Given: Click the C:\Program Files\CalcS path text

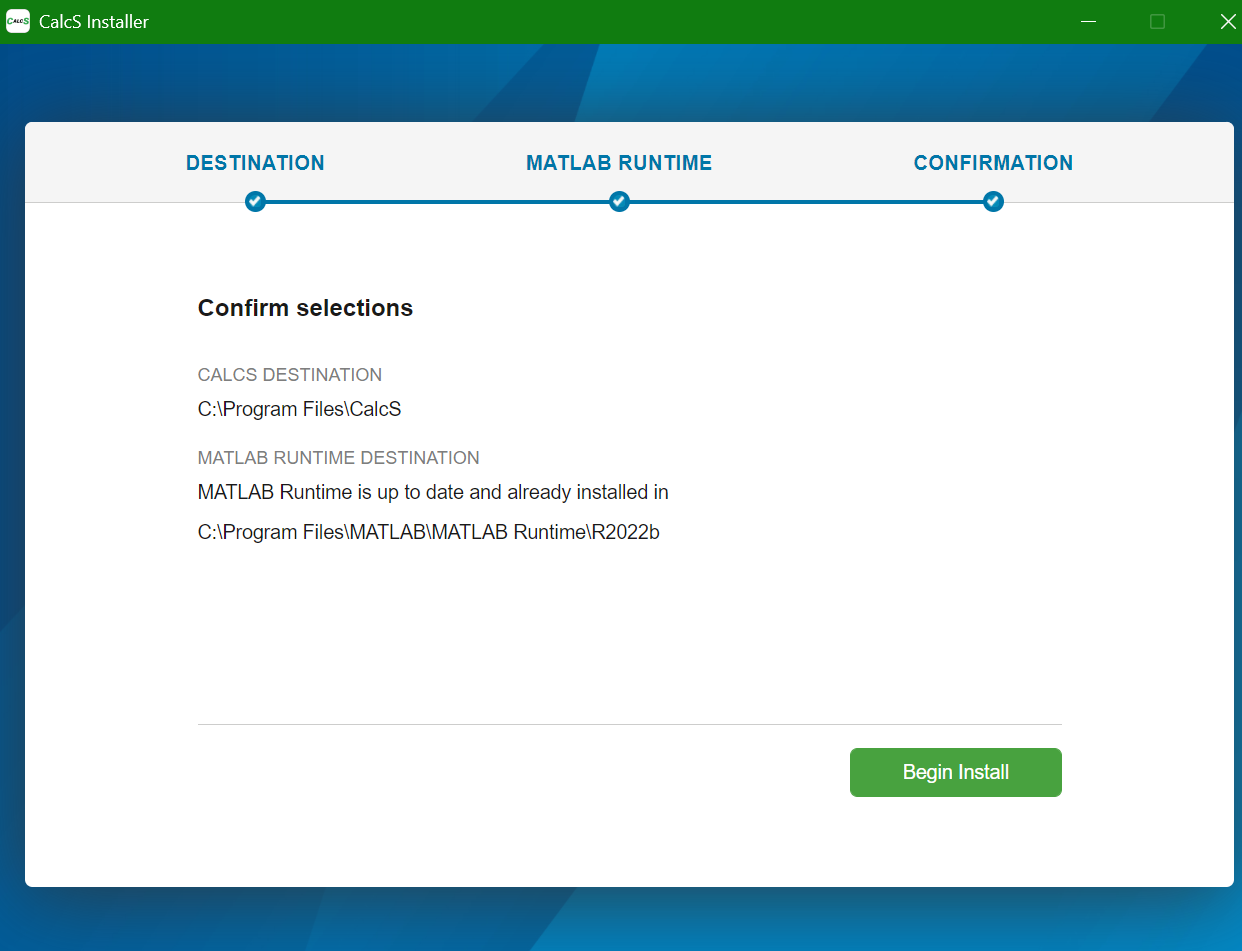Looking at the screenshot, I should pyautogui.click(x=299, y=409).
